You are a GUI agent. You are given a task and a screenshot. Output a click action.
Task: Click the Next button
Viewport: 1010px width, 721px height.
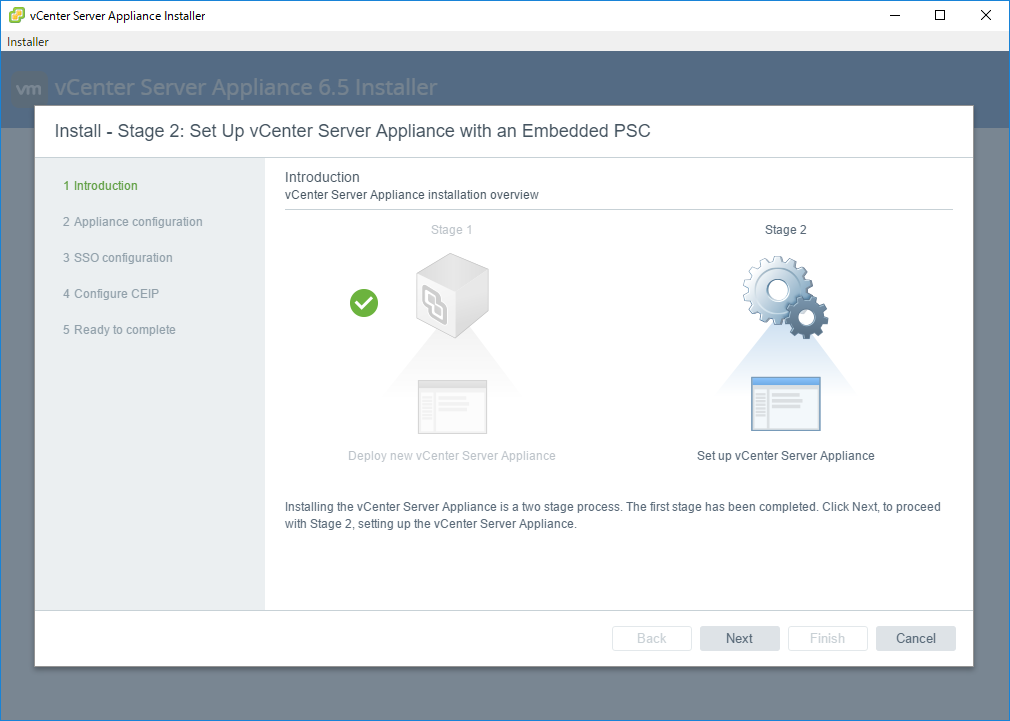[x=739, y=639]
